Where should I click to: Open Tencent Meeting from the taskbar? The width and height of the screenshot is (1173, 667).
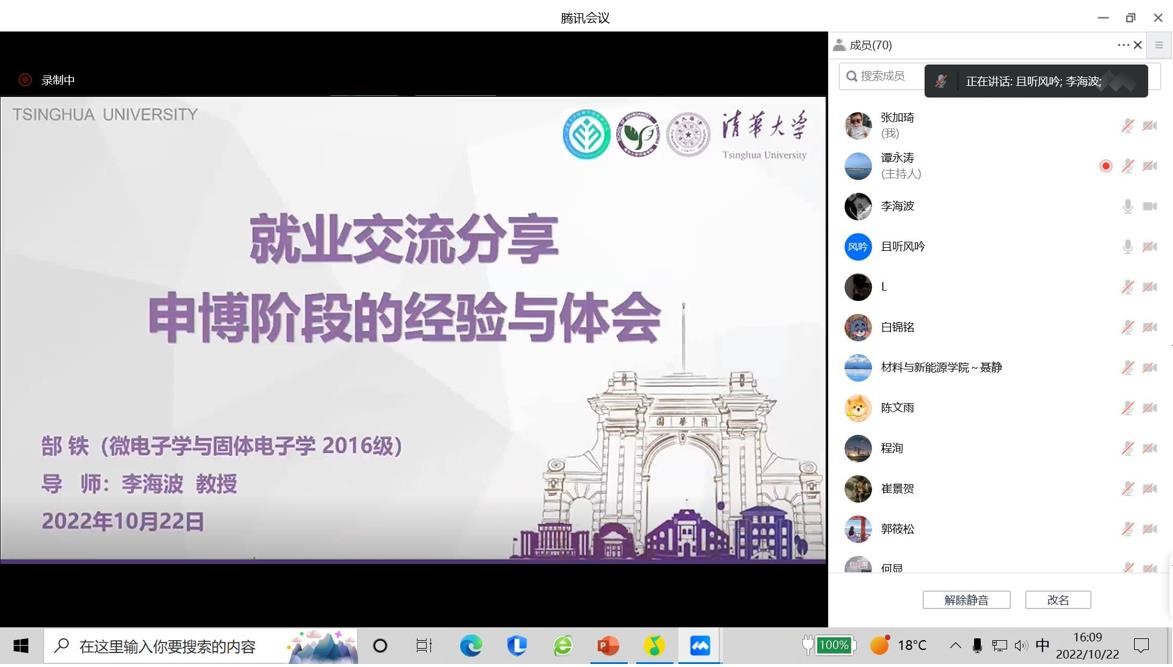(x=700, y=646)
